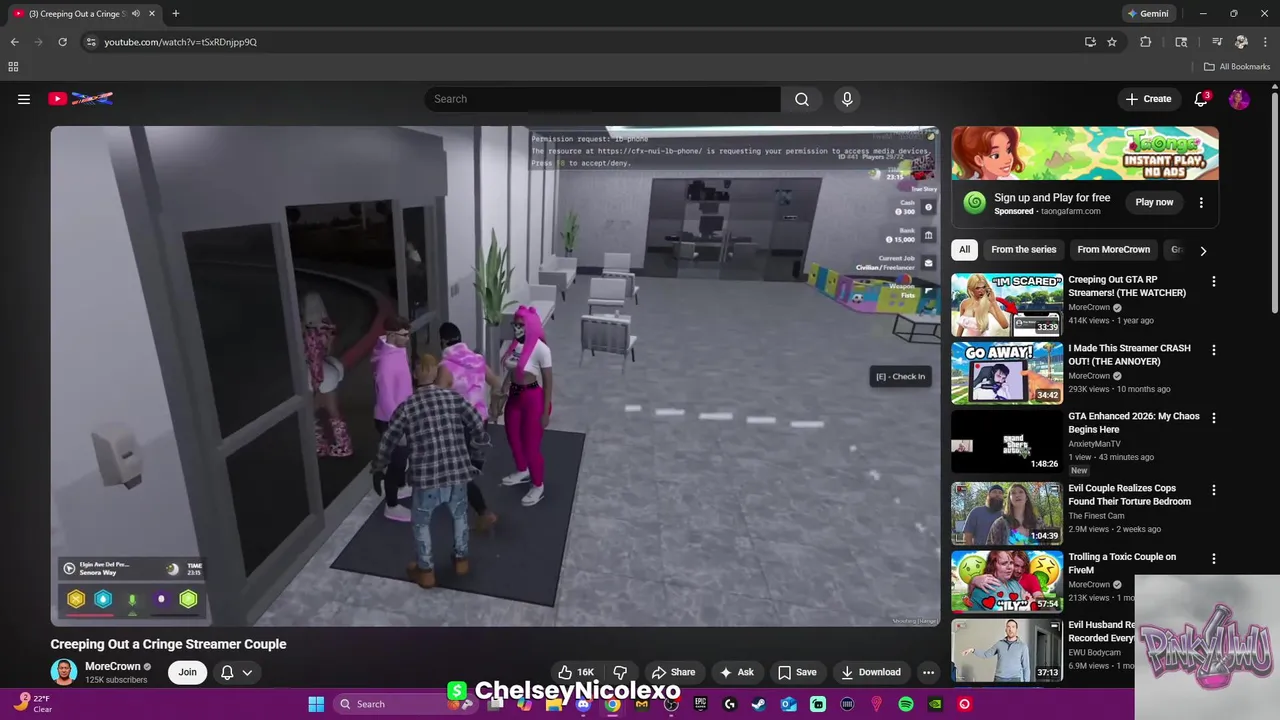Open weather widget showing 22°F
Viewport: 1280px width, 720px height.
(x=32, y=703)
